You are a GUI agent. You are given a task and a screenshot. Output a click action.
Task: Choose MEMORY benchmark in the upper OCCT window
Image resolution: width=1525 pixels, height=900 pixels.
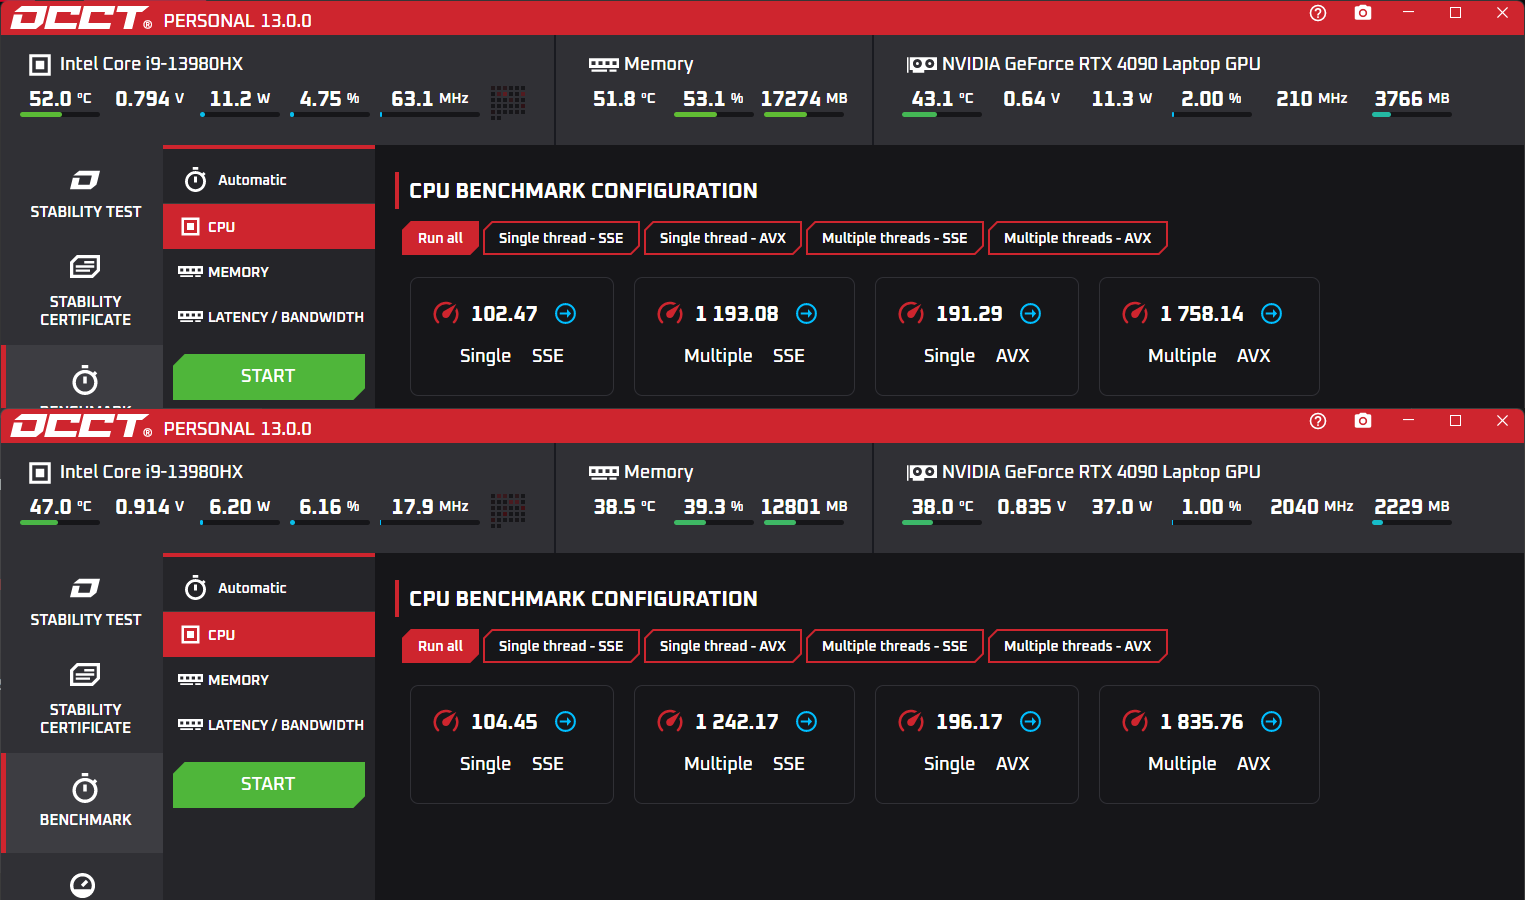point(269,272)
